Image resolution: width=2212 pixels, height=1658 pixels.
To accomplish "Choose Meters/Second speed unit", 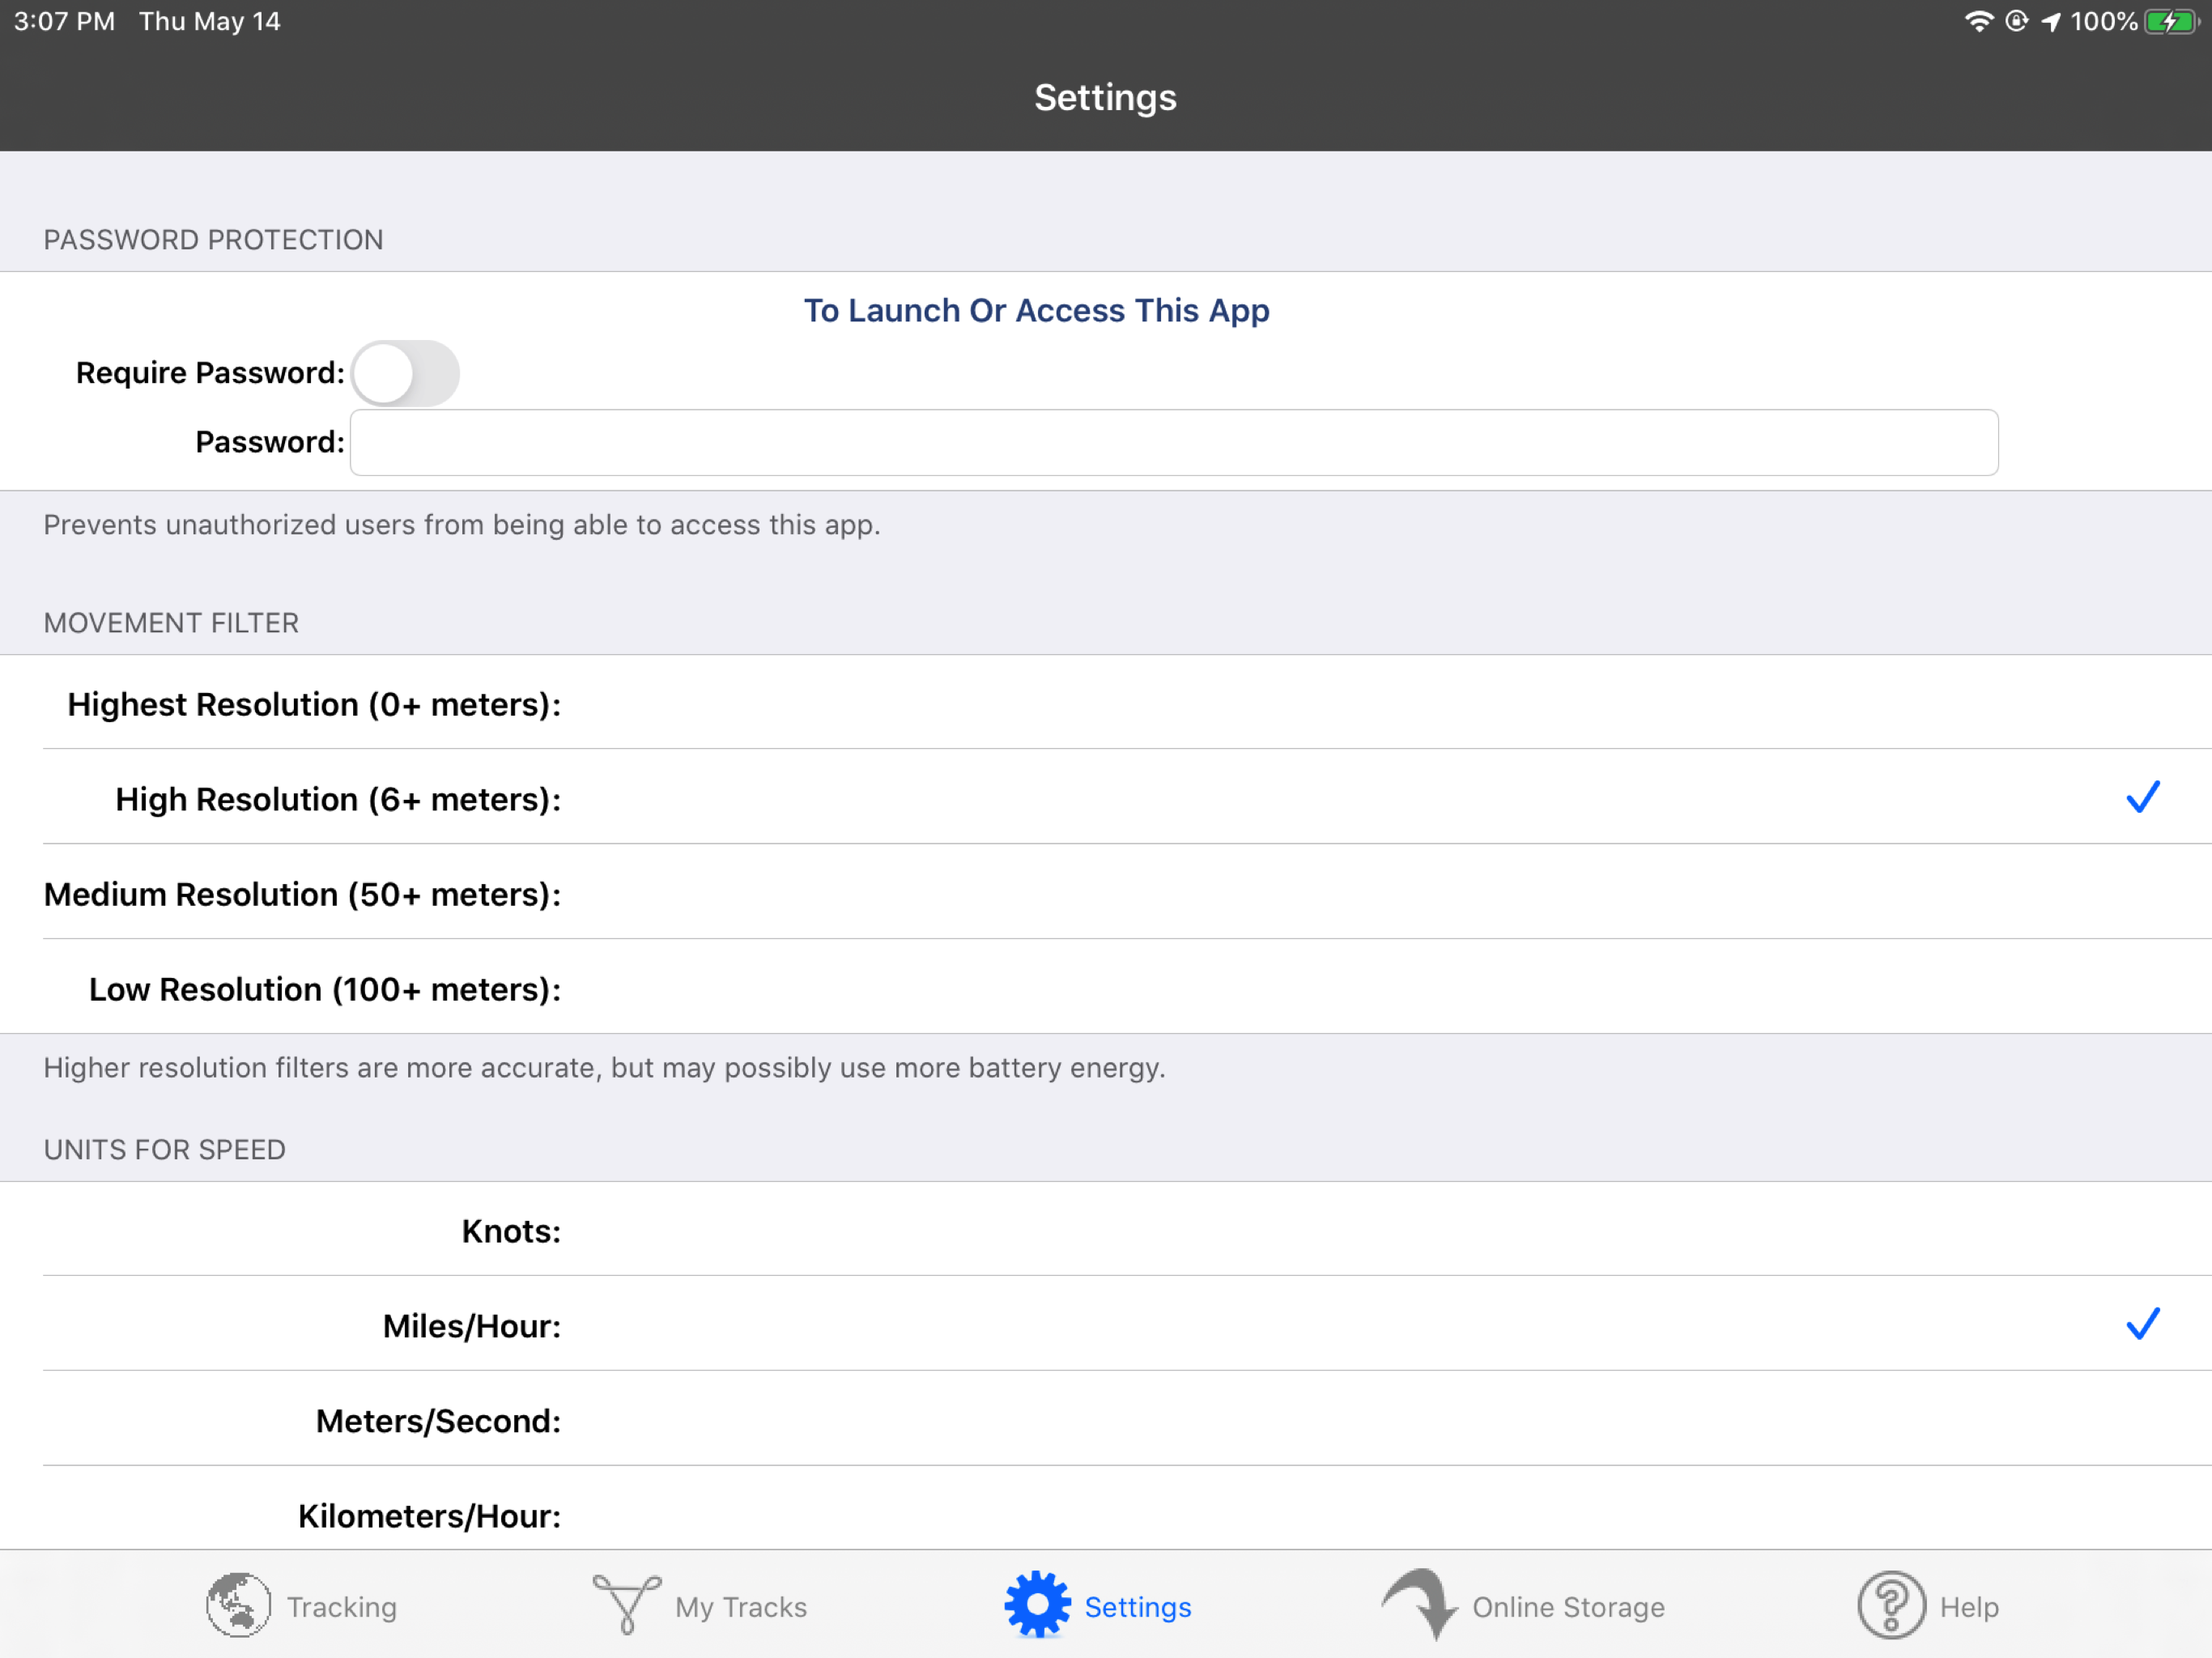I will coord(438,1421).
